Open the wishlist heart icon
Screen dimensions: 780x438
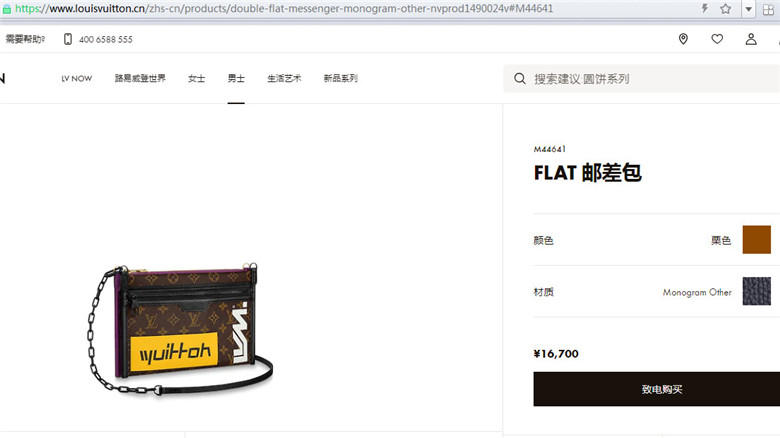tap(717, 39)
